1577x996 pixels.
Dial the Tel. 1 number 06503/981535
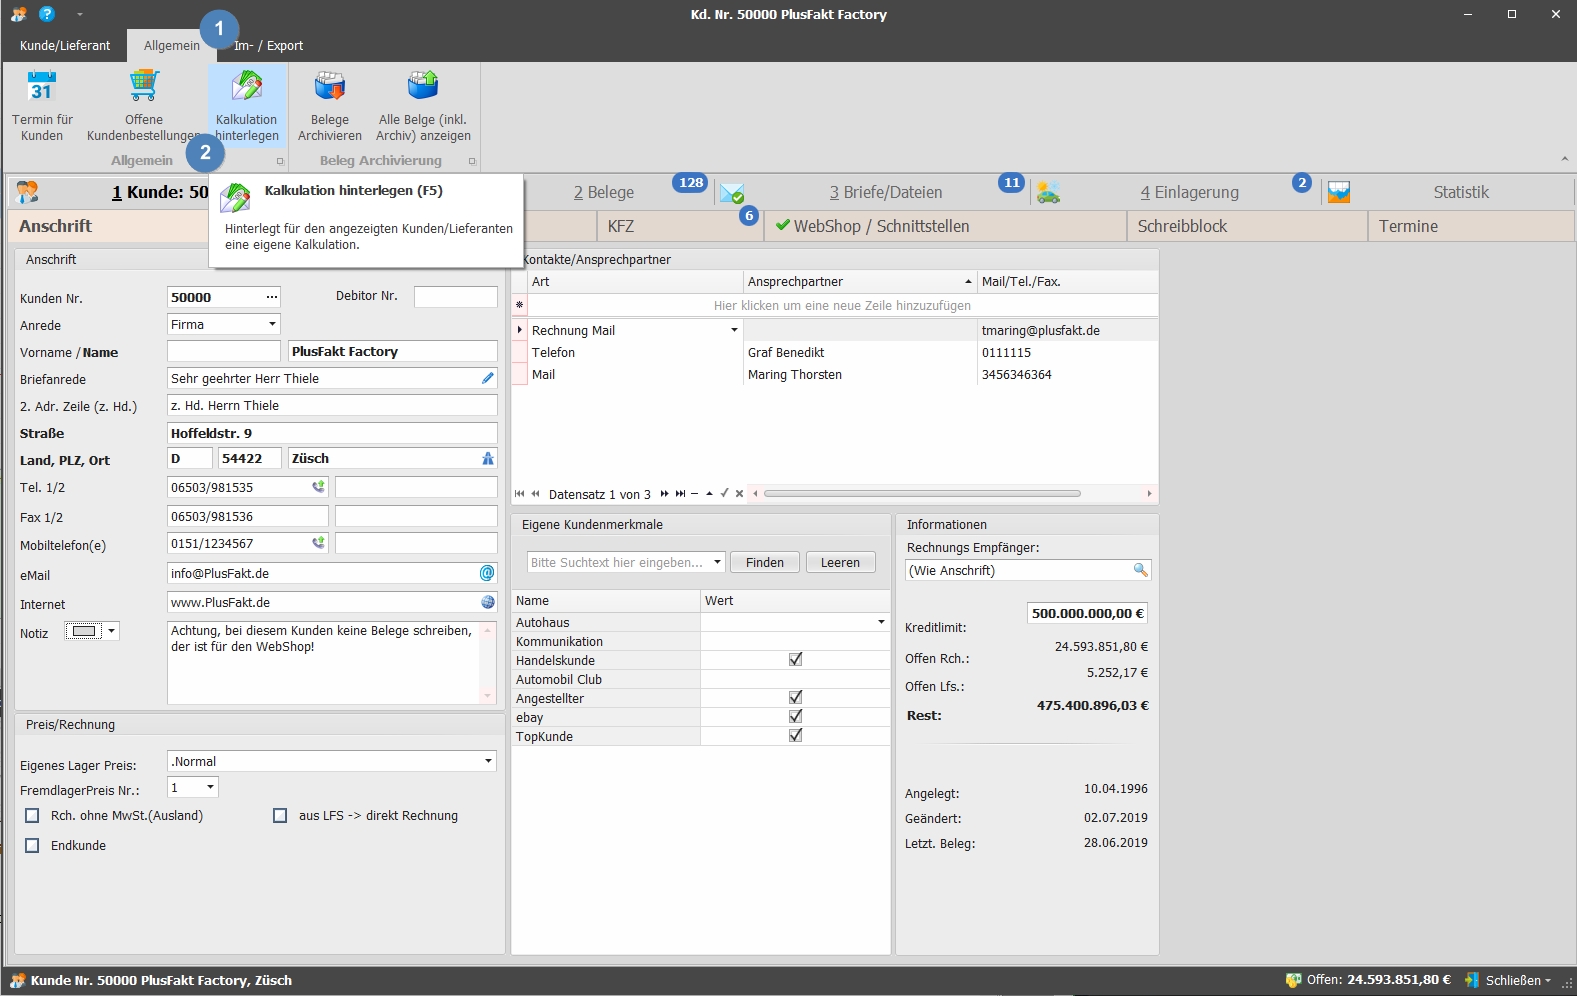click(318, 487)
